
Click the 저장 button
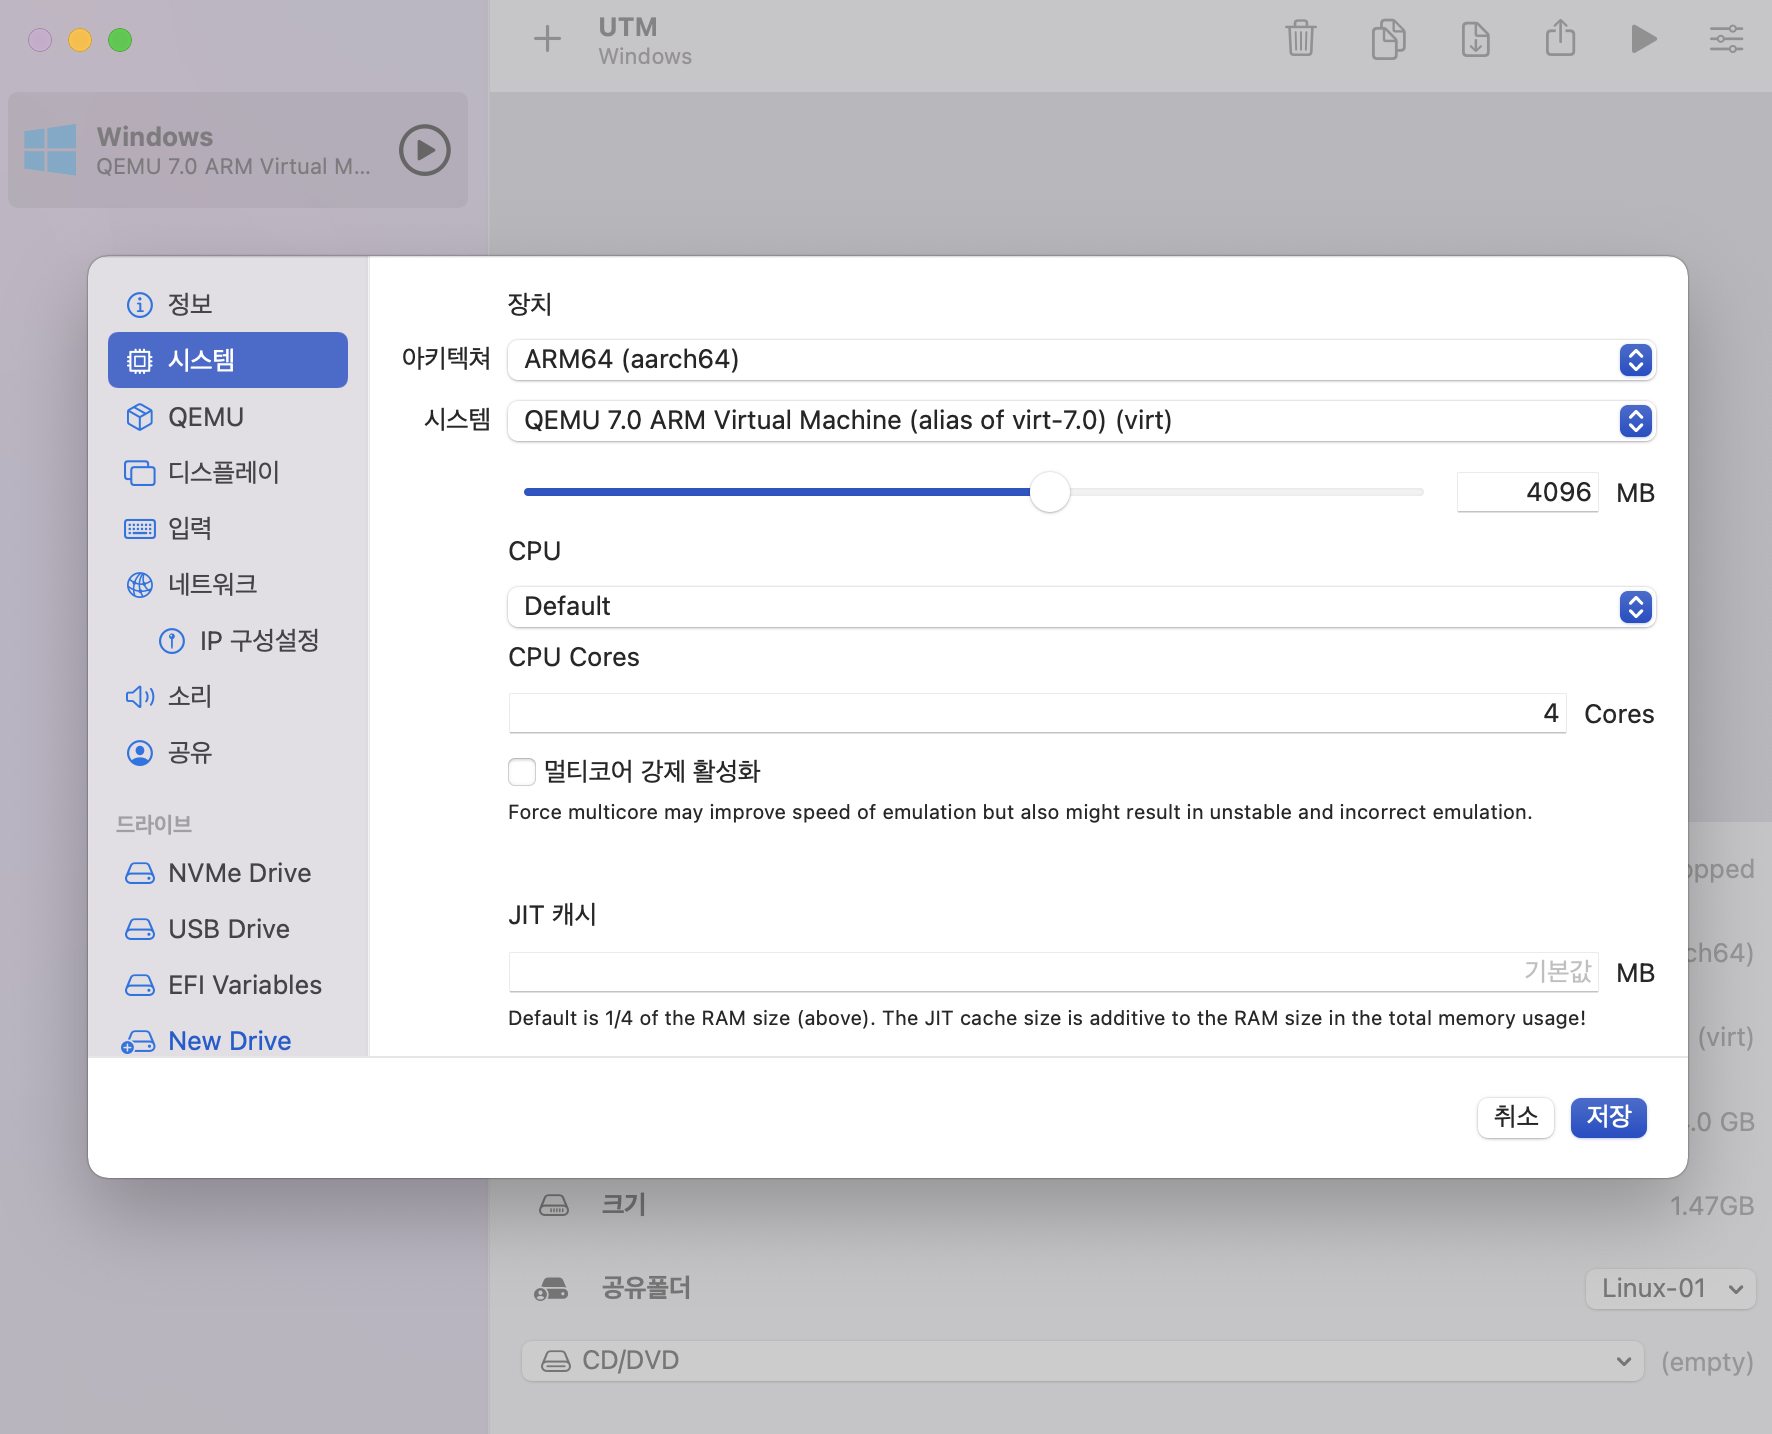(x=1608, y=1117)
